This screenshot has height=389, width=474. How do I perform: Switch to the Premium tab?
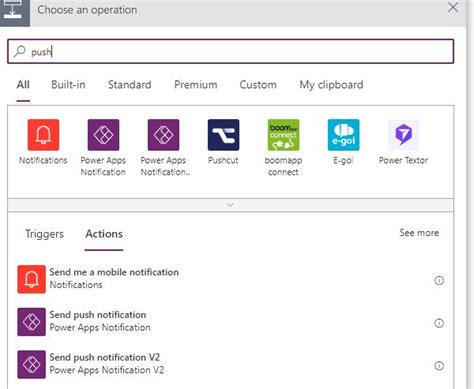pyautogui.click(x=196, y=85)
